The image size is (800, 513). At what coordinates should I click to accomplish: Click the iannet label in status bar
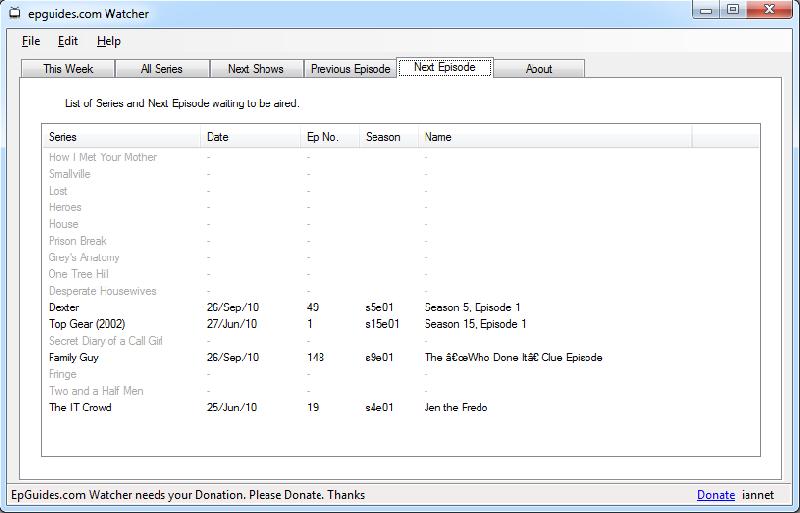(758, 495)
